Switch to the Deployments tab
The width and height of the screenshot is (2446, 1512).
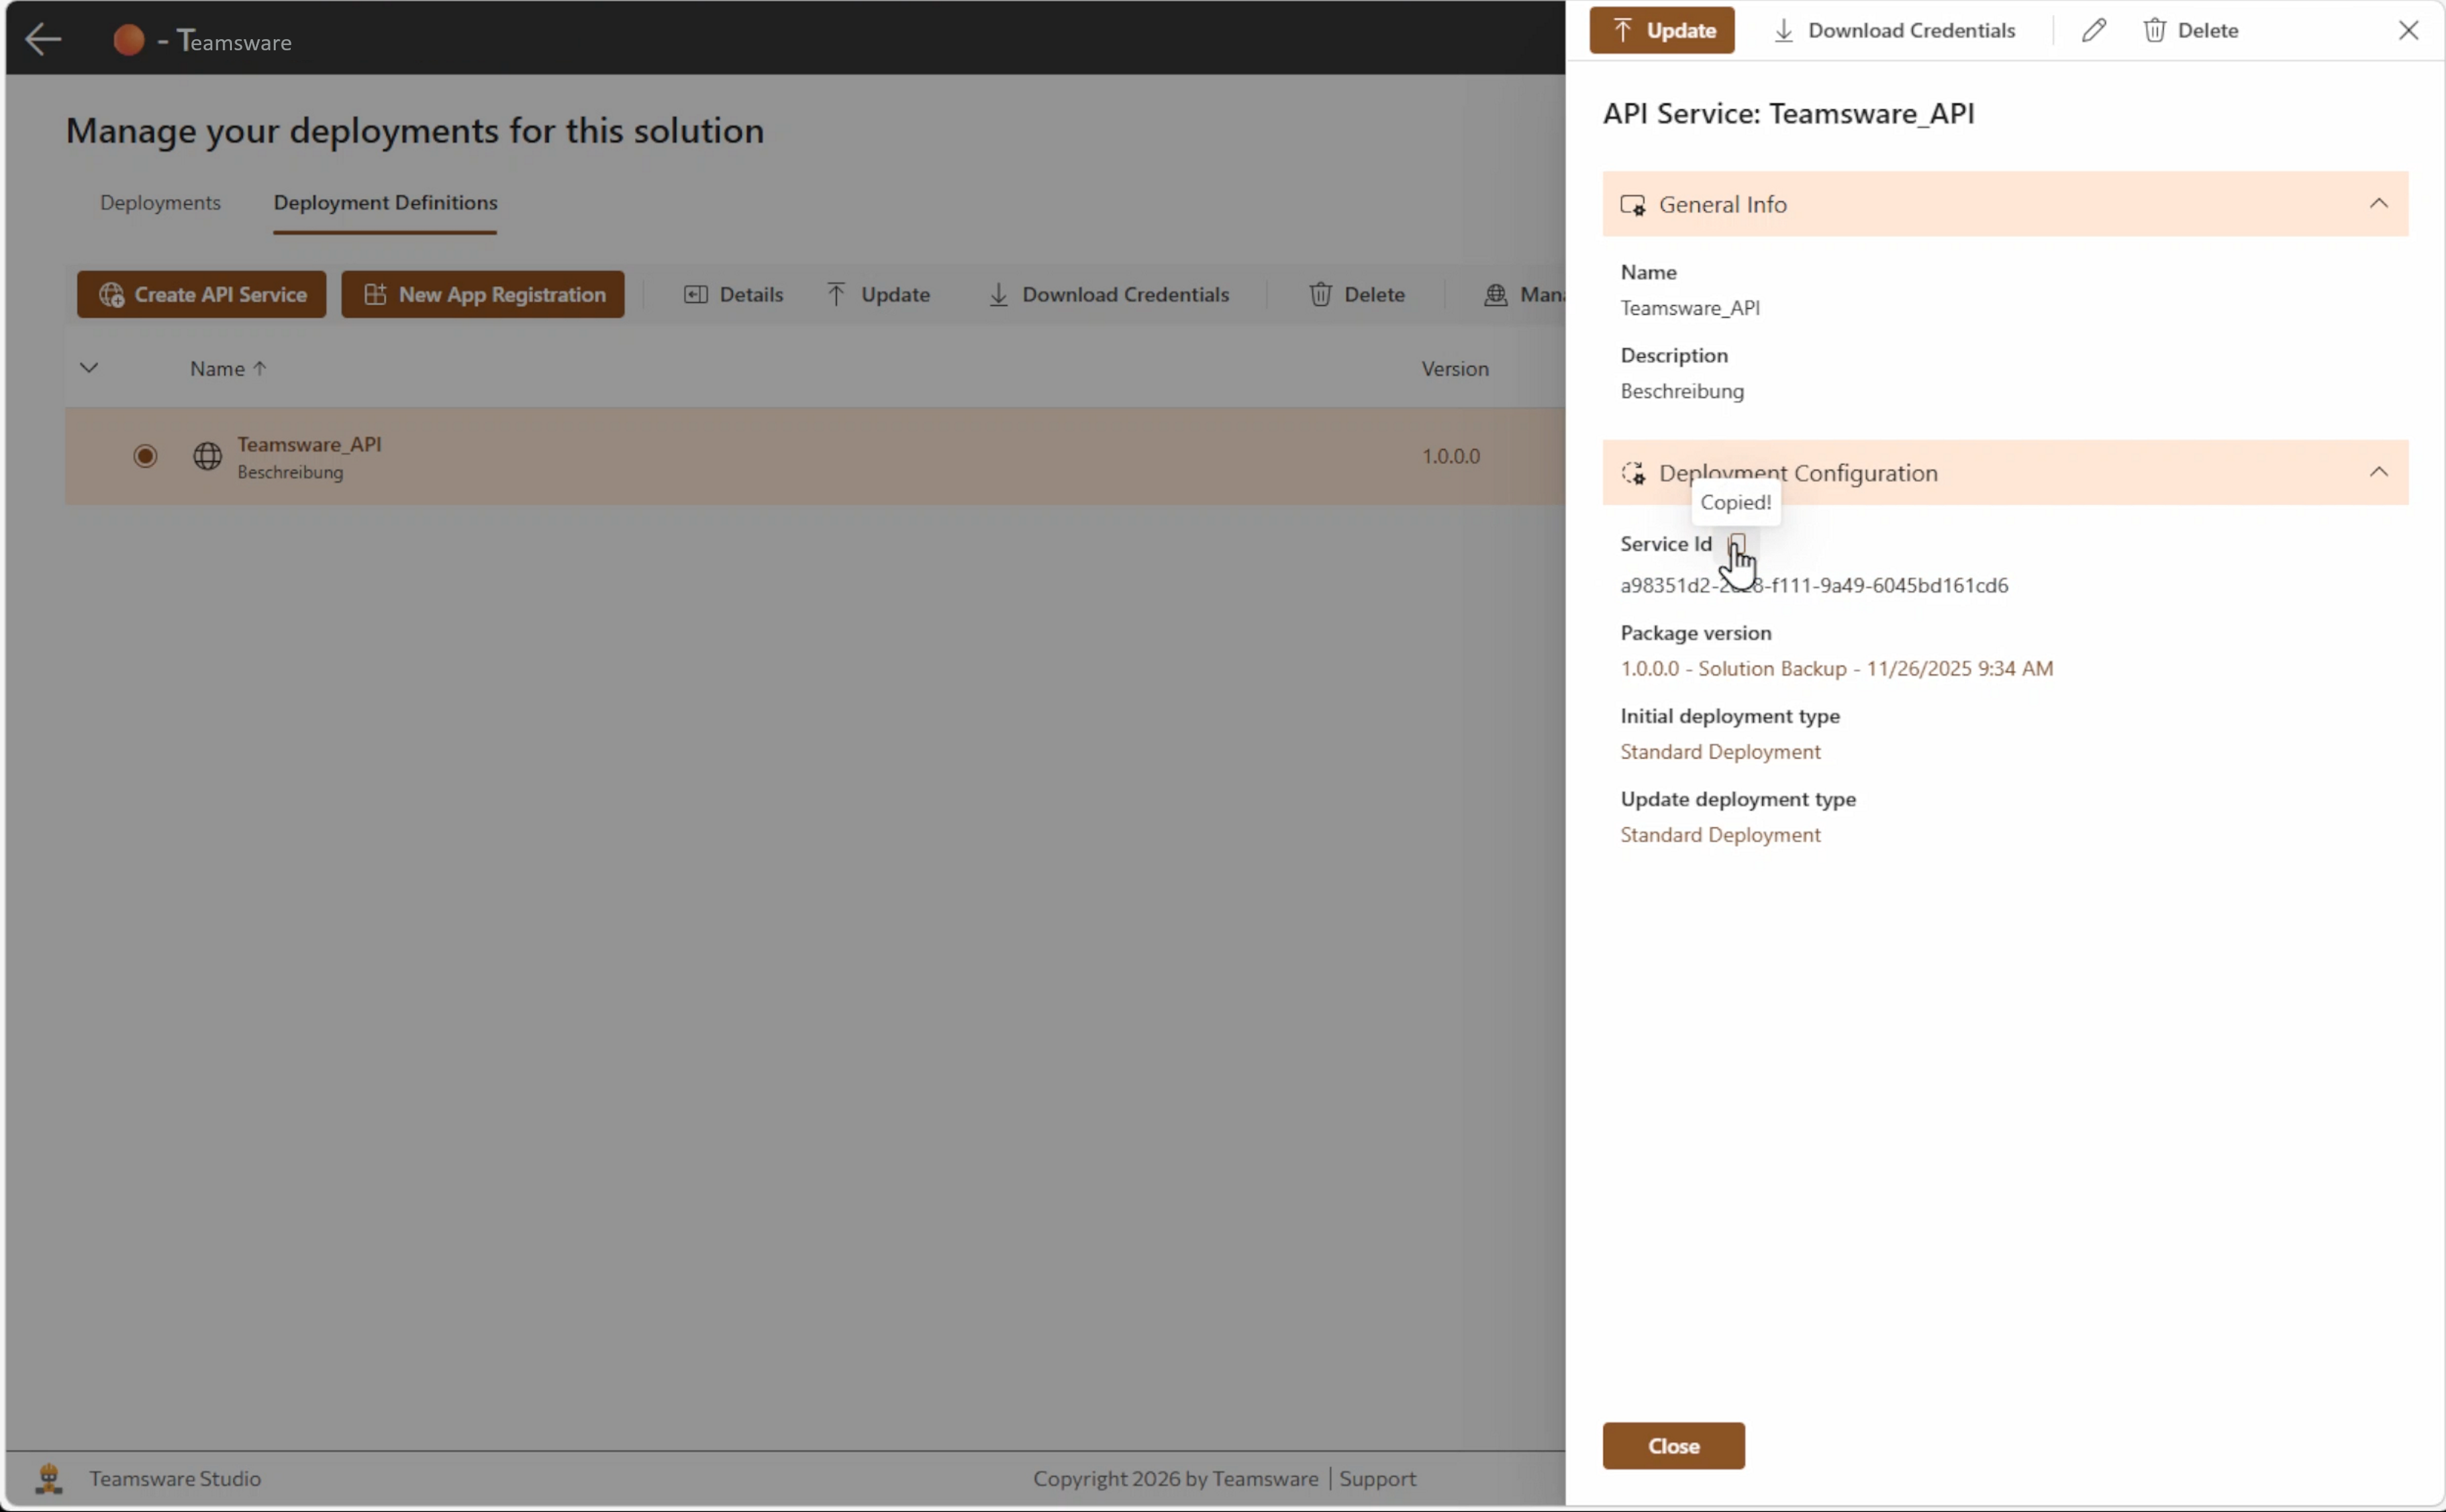pyautogui.click(x=160, y=202)
